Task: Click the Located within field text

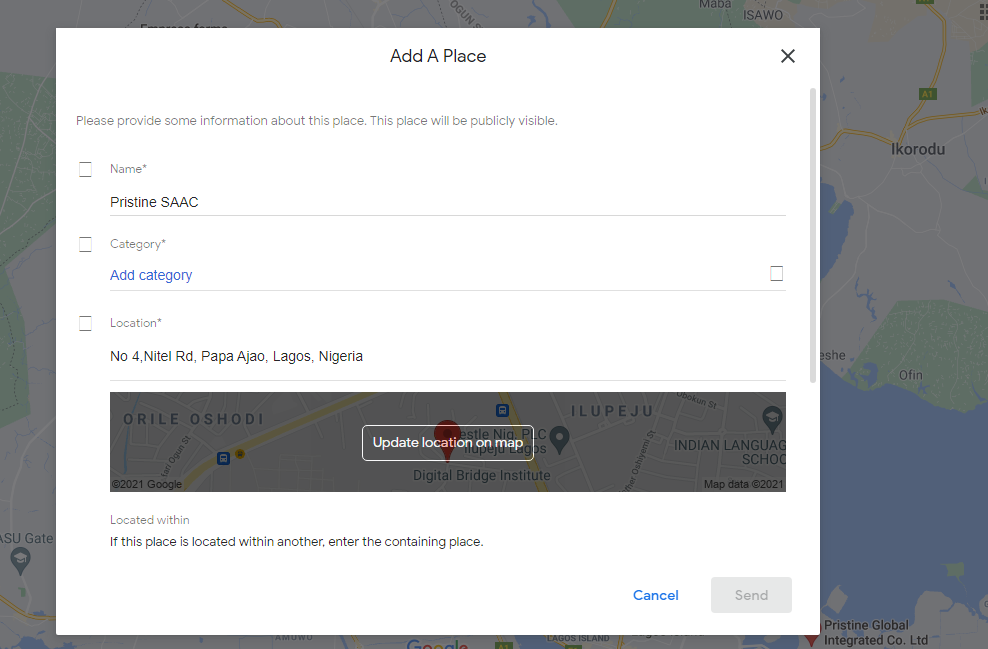Action: [x=296, y=542]
